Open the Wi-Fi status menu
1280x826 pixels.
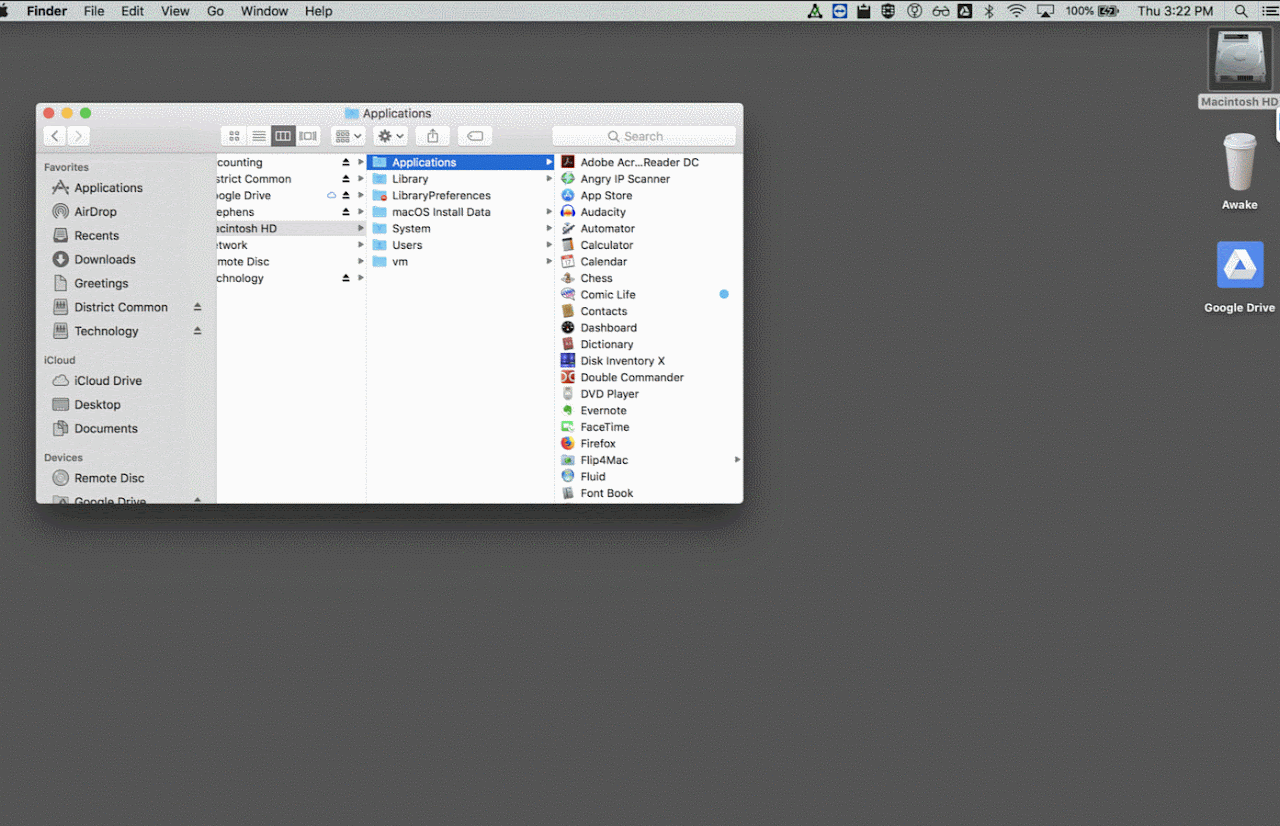[x=1016, y=11]
